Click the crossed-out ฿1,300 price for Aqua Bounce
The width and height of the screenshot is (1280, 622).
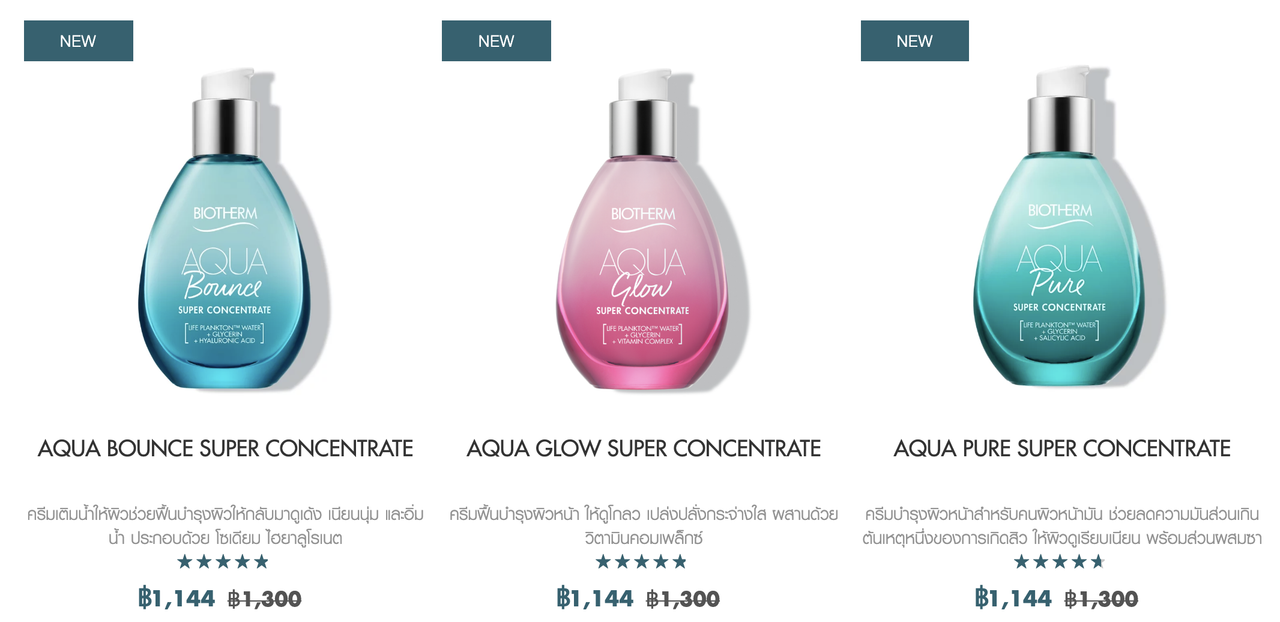[x=265, y=599]
